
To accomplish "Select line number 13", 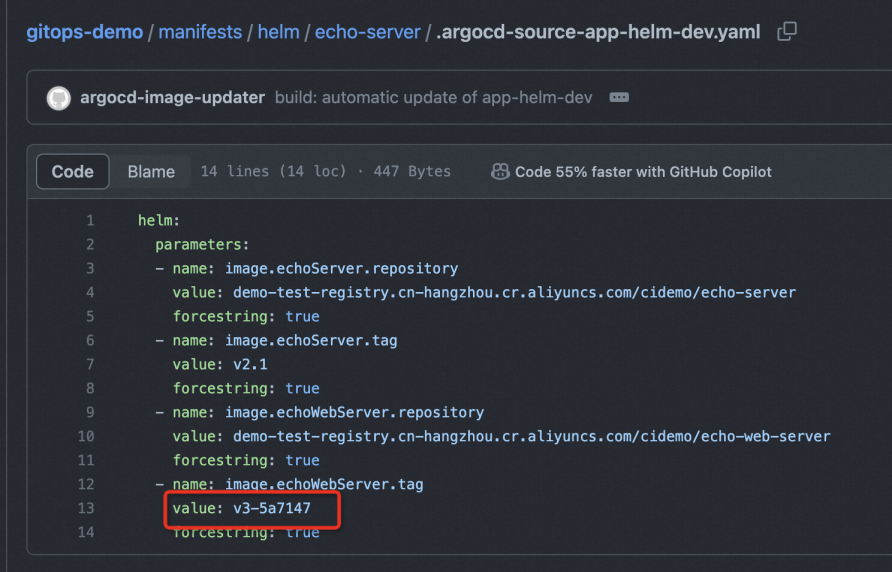I will pyautogui.click(x=86, y=508).
